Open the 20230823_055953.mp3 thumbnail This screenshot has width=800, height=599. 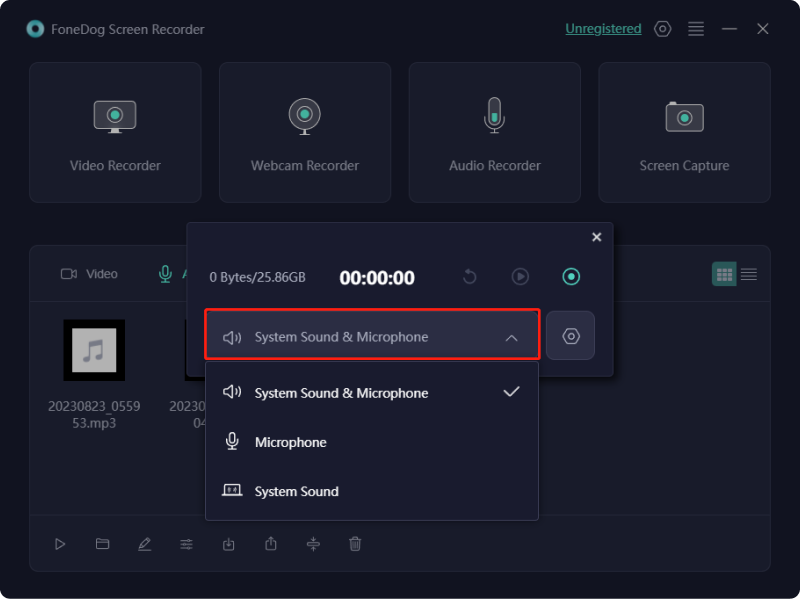[94, 351]
